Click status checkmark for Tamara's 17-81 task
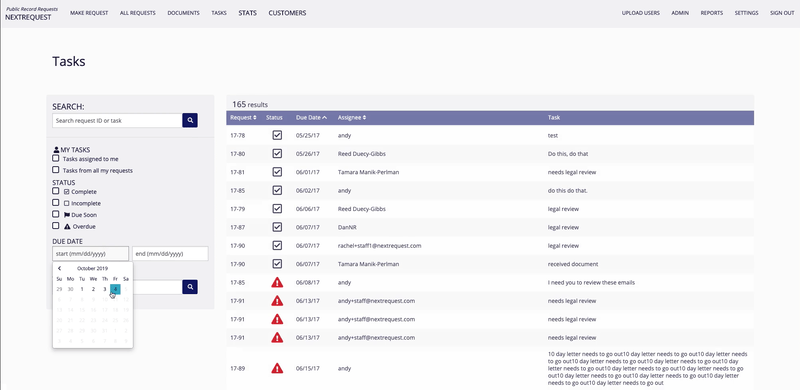 coord(277,172)
